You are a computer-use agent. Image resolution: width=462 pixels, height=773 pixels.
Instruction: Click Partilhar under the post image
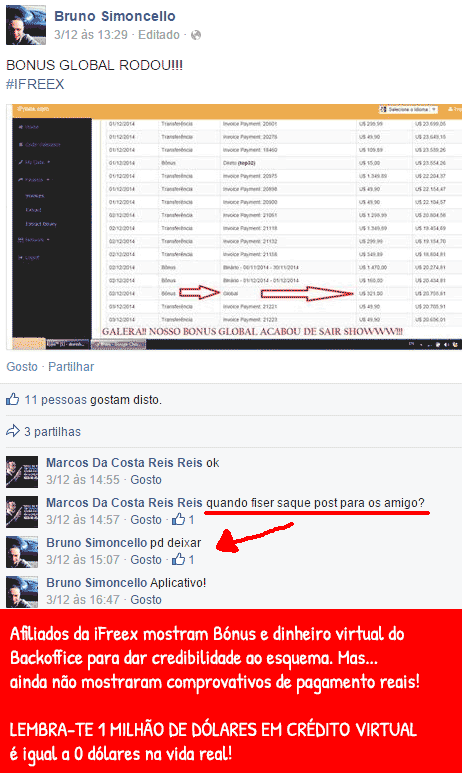click(x=71, y=367)
